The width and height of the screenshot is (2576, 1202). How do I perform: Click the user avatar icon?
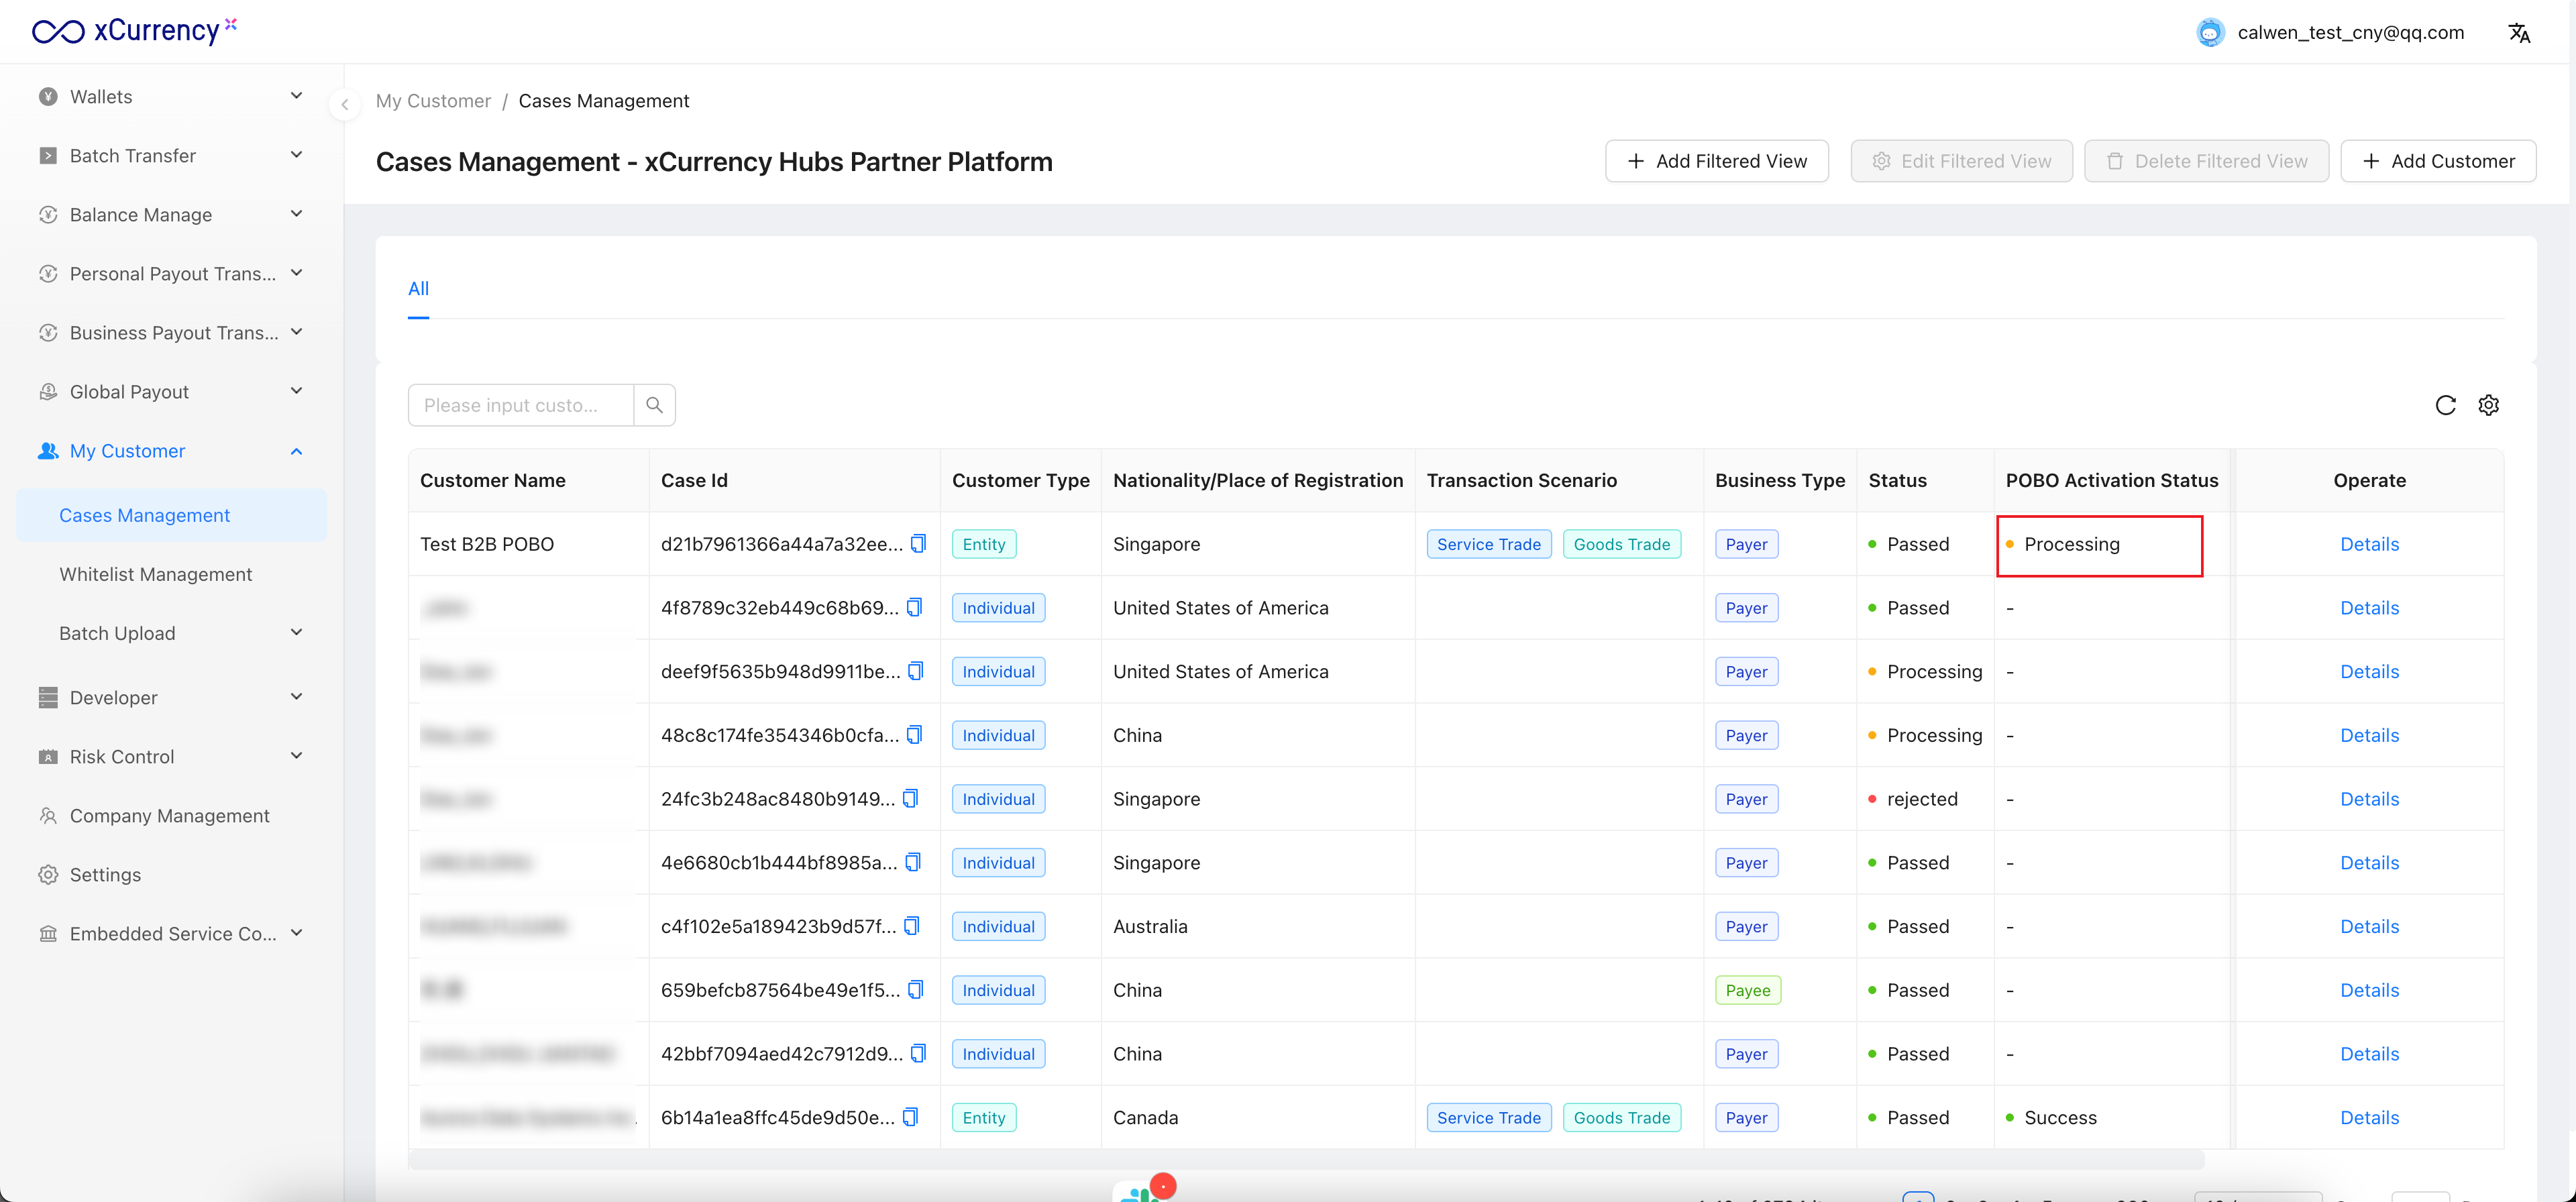point(2210,33)
